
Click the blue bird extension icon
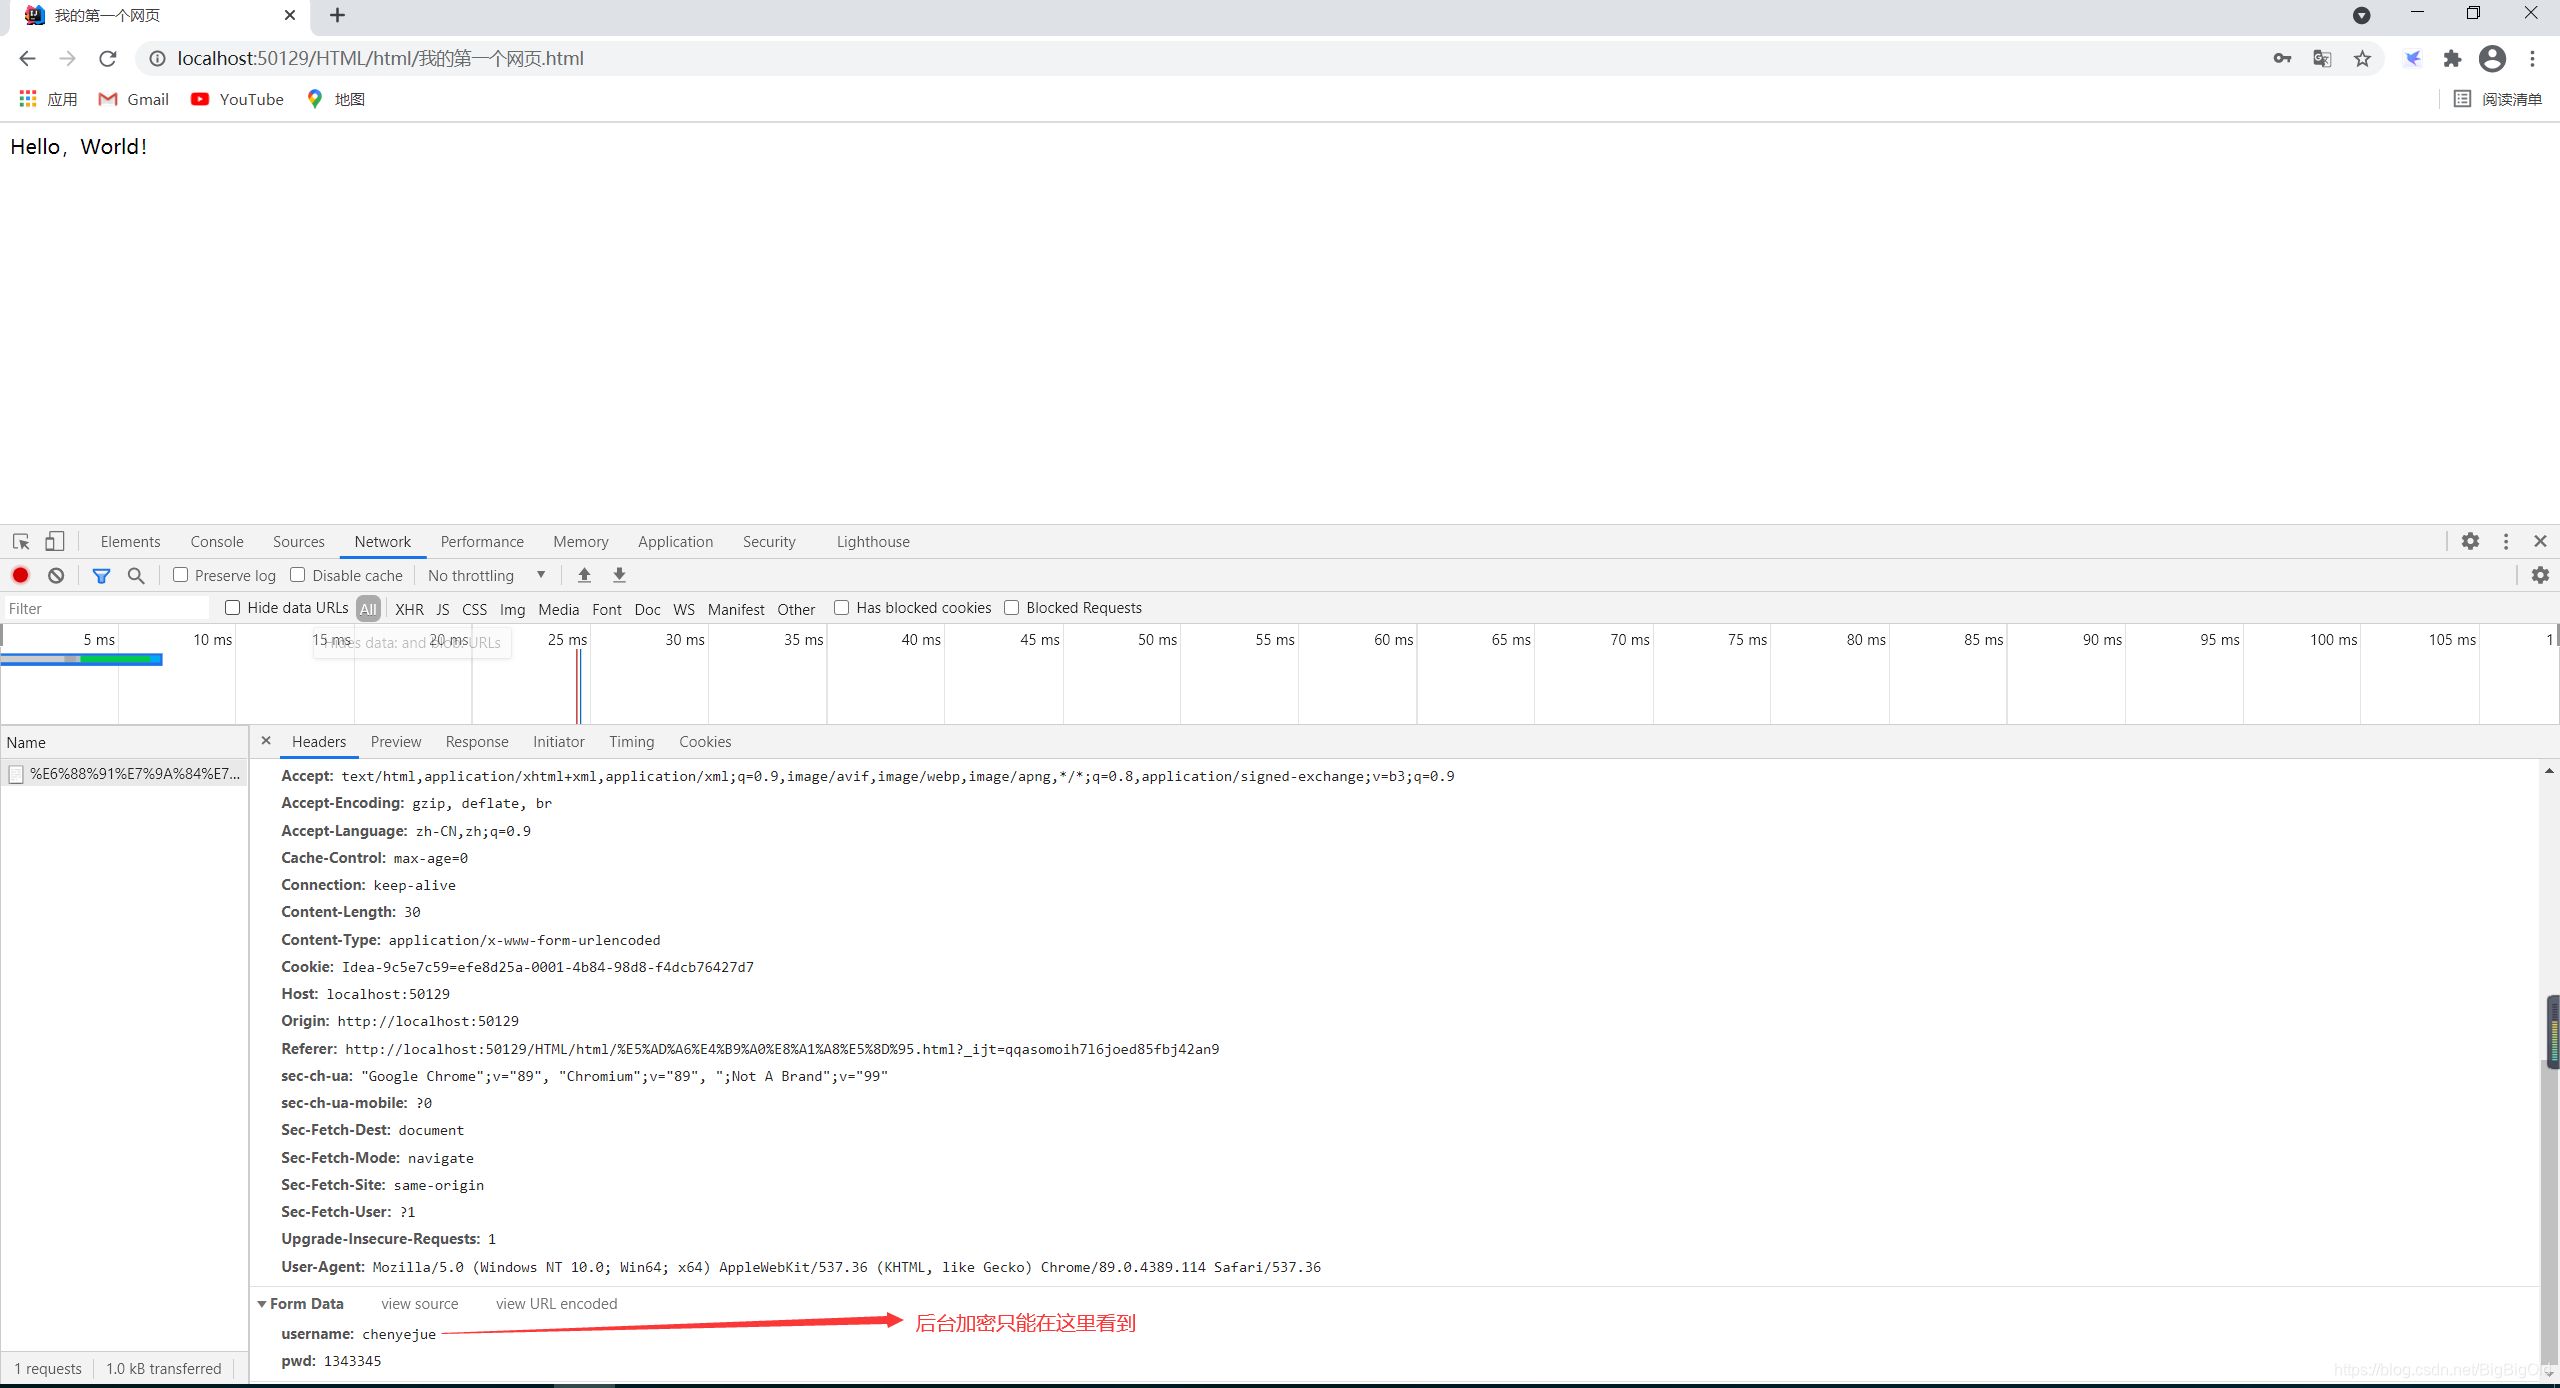tap(2412, 59)
